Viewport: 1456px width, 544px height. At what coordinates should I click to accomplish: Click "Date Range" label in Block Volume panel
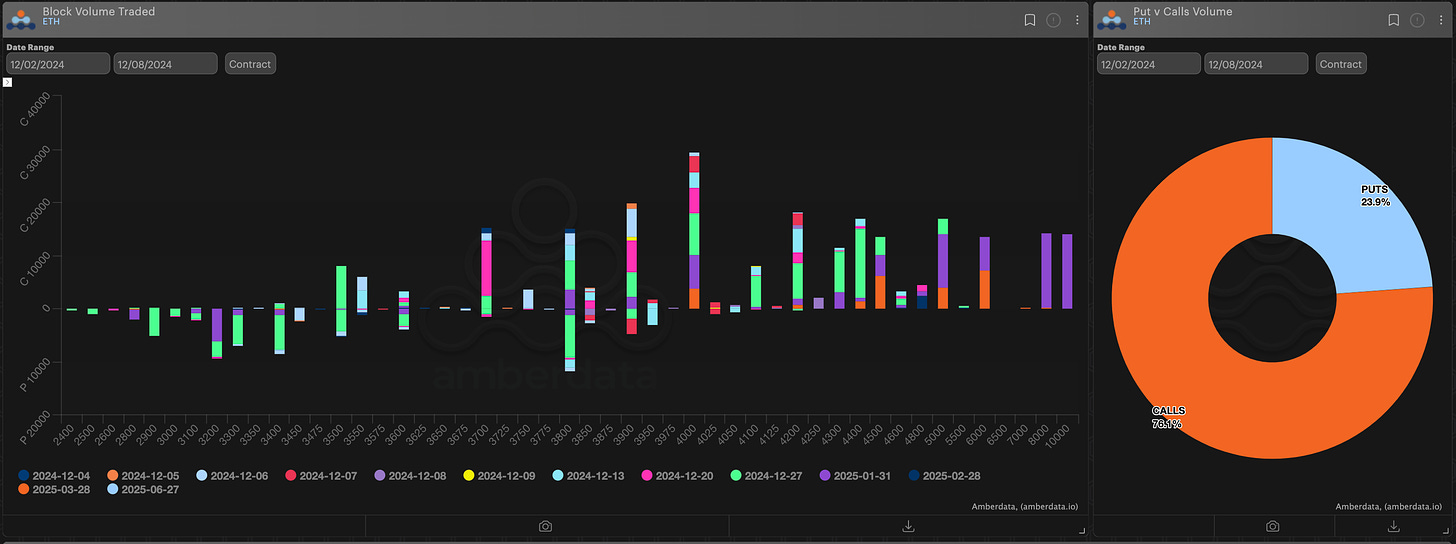coord(30,47)
